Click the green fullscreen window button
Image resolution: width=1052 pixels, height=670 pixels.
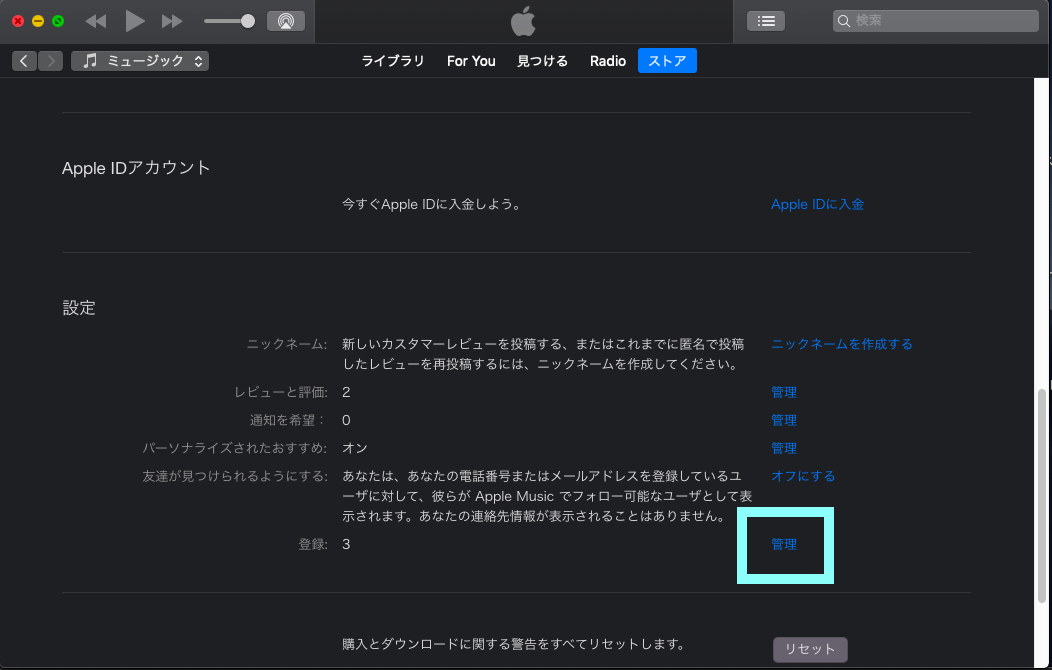58,21
